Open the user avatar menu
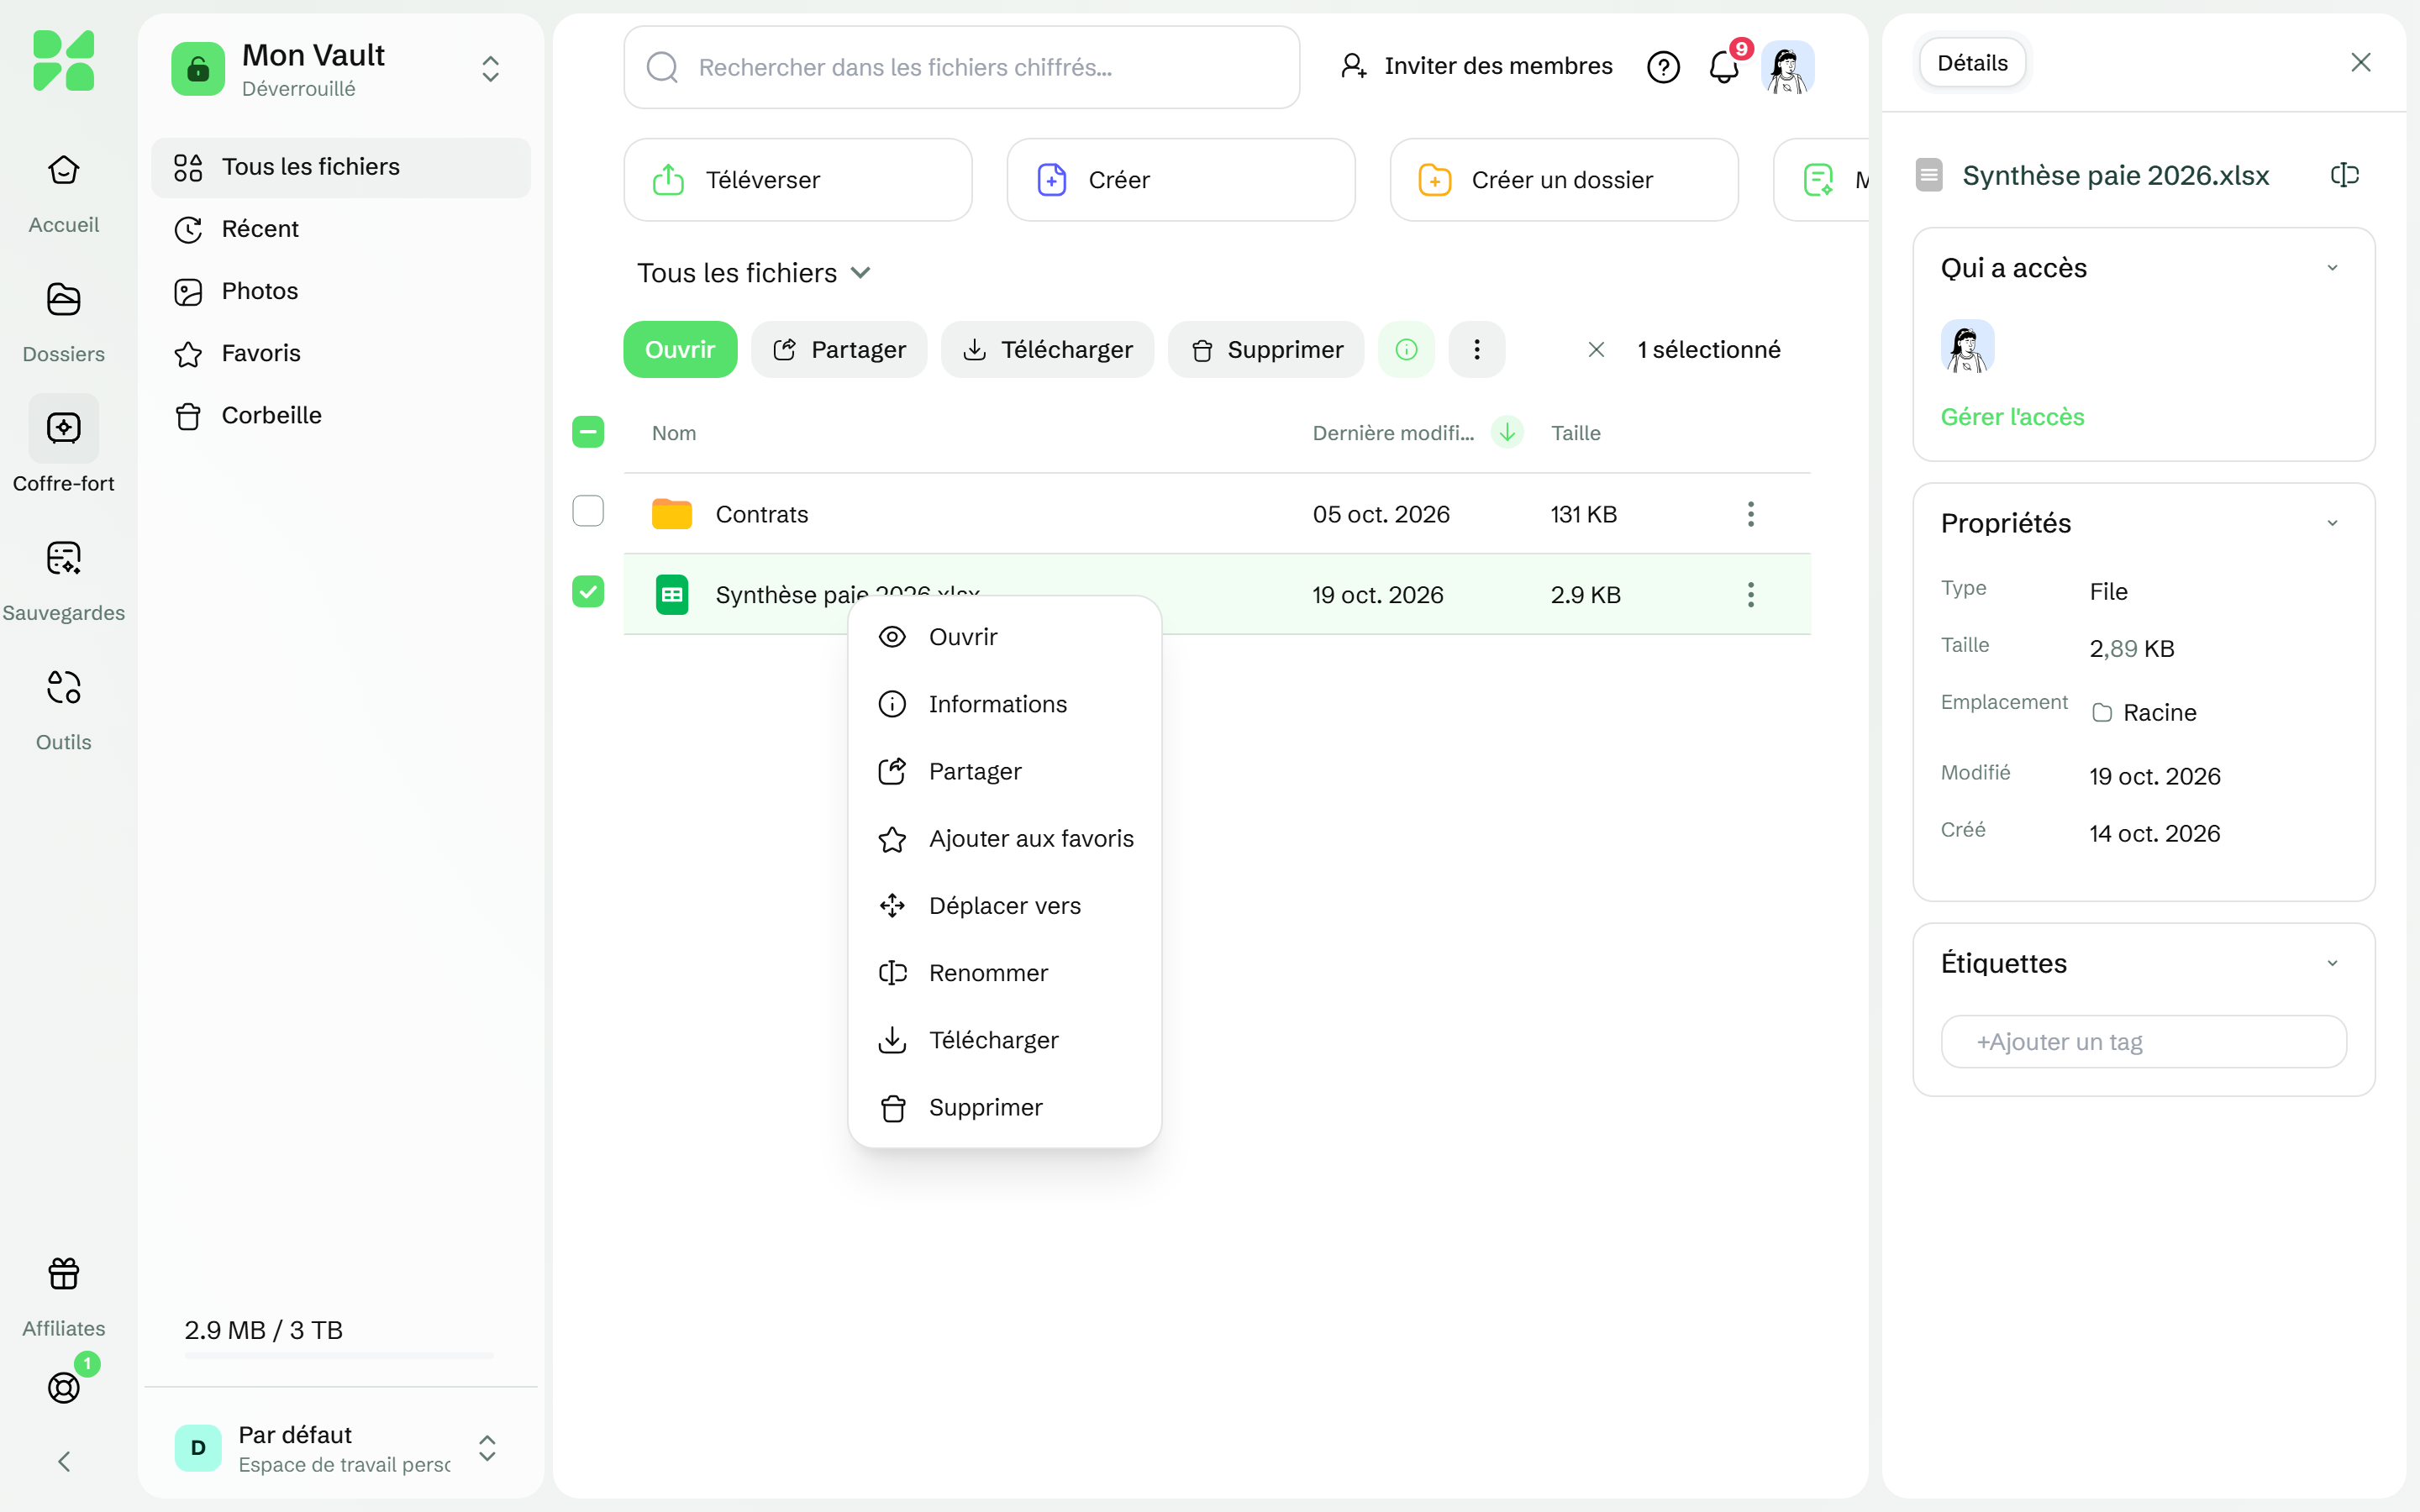 (1788, 67)
